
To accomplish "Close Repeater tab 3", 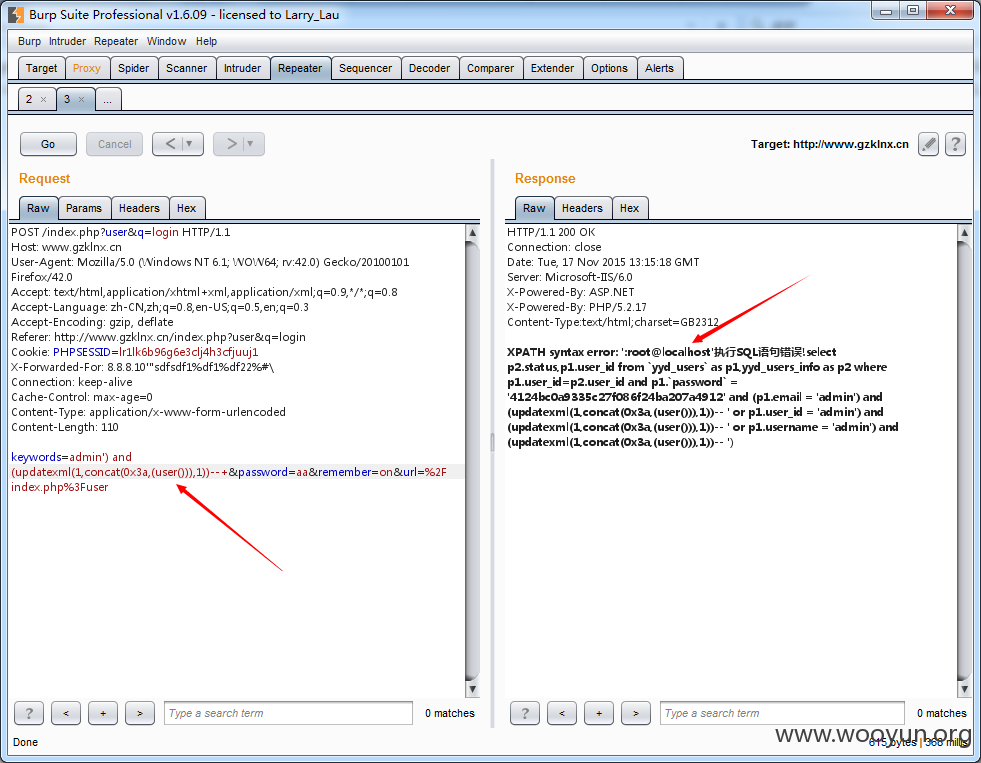I will [81, 99].
